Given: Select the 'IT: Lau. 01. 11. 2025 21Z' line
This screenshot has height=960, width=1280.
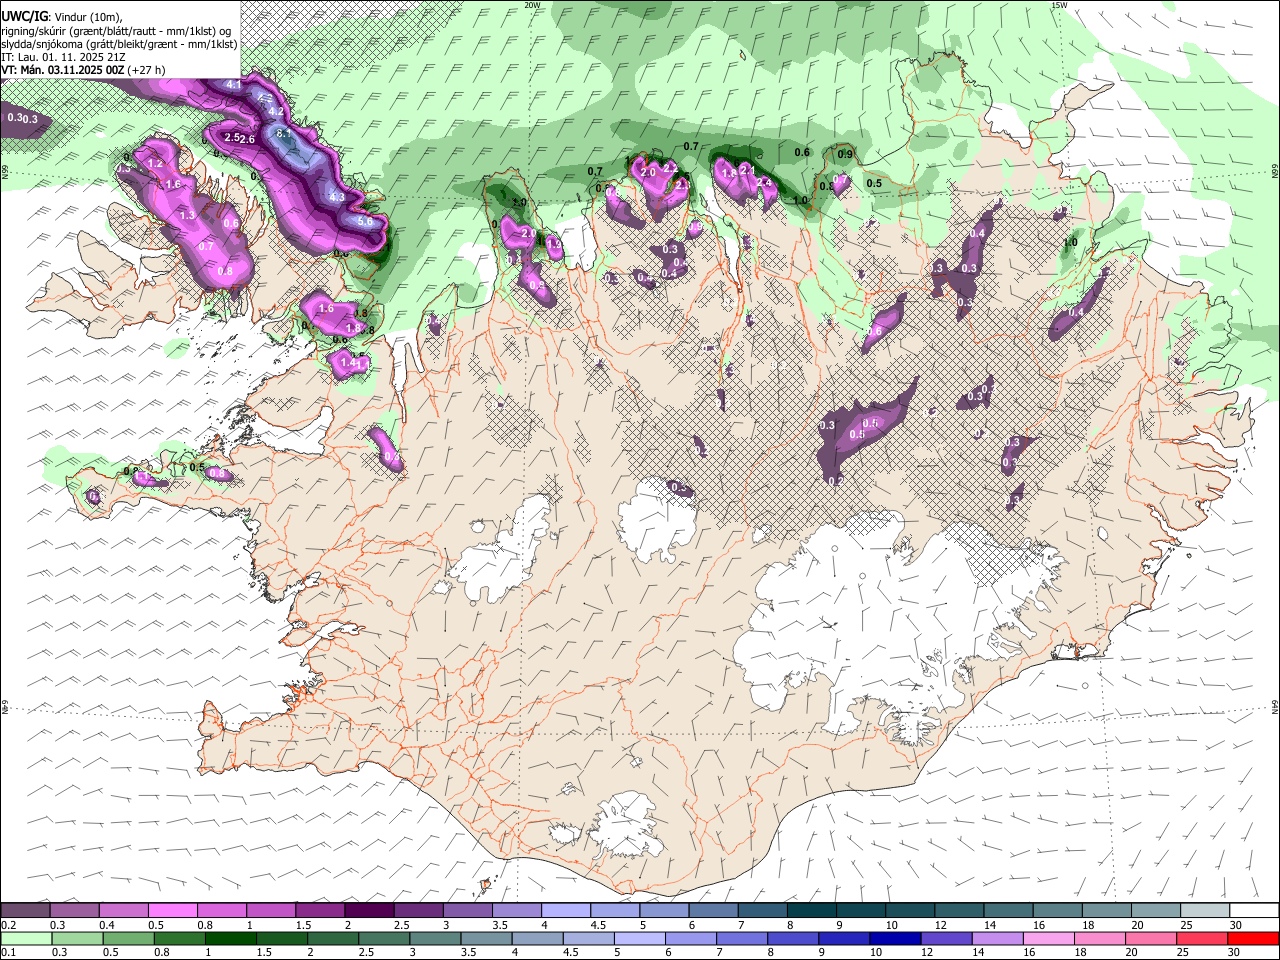Looking at the screenshot, I should click(61, 57).
